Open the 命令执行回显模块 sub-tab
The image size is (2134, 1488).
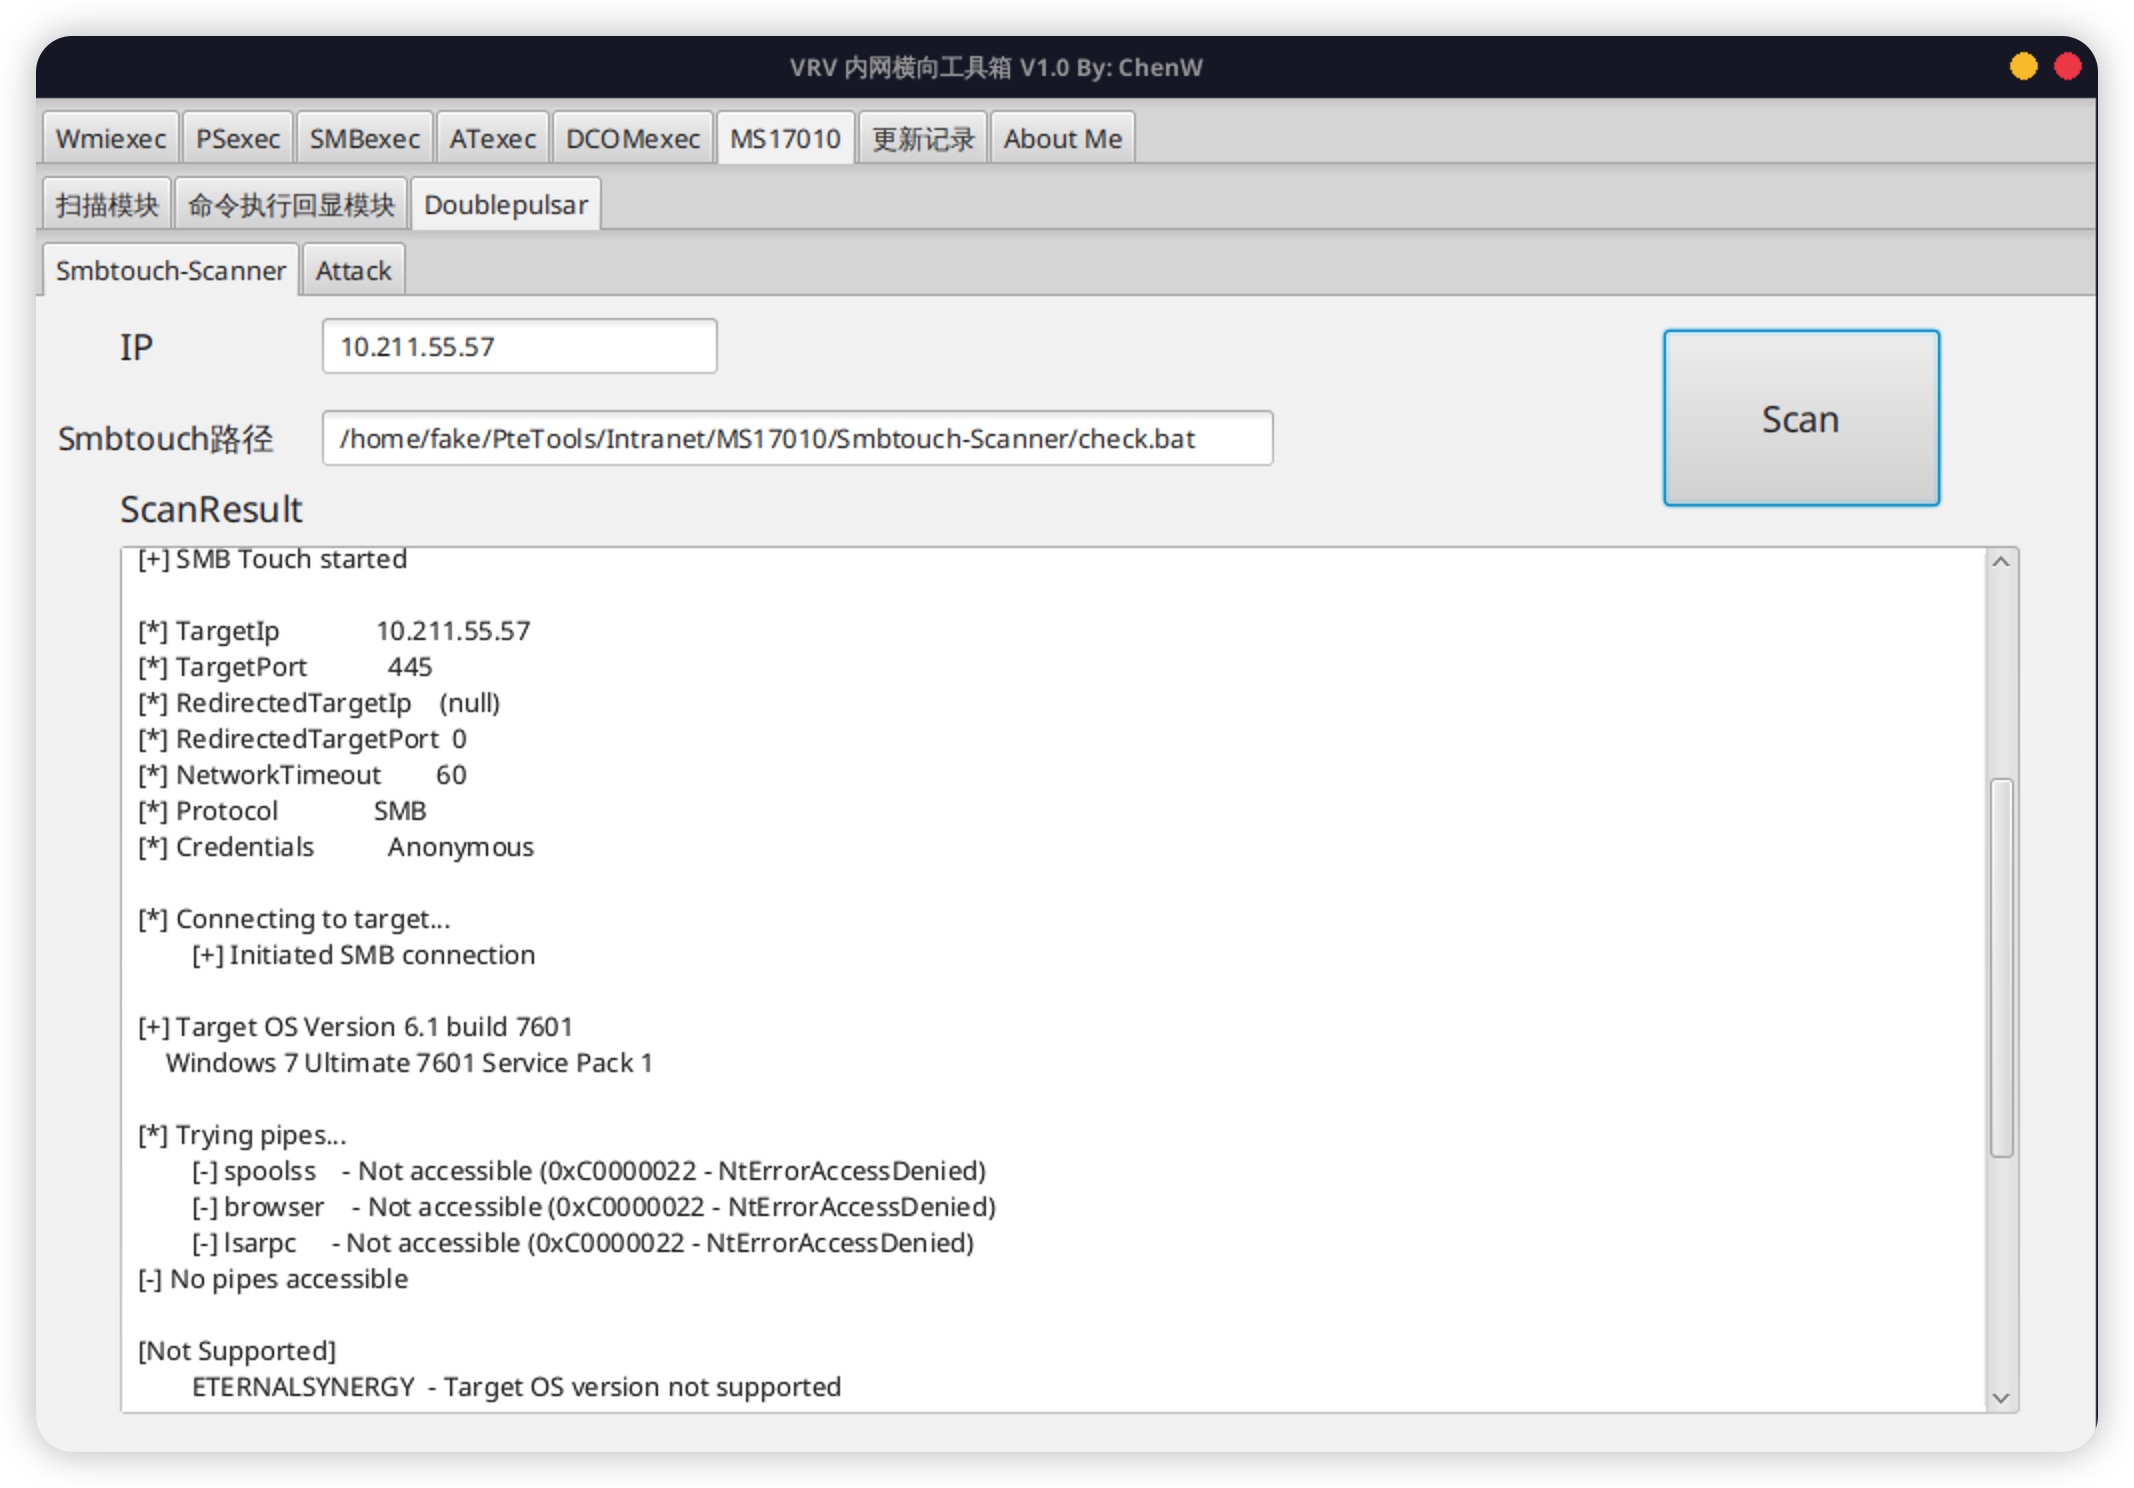291,205
